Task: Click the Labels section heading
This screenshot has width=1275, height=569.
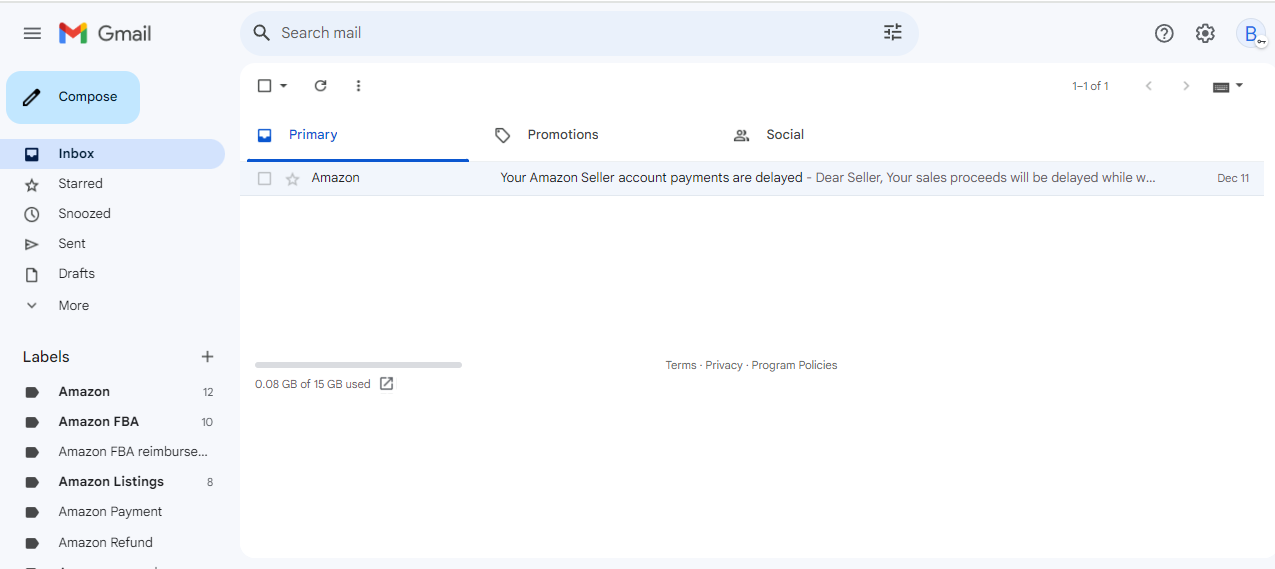Action: 46,357
